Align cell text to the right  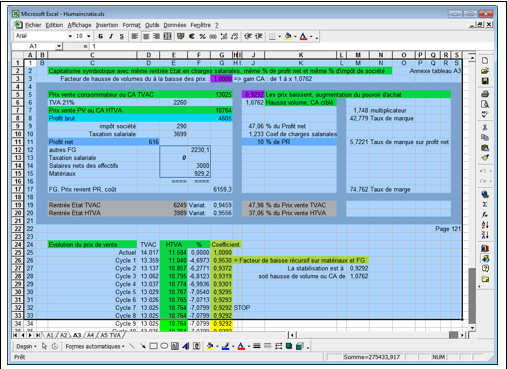point(156,36)
